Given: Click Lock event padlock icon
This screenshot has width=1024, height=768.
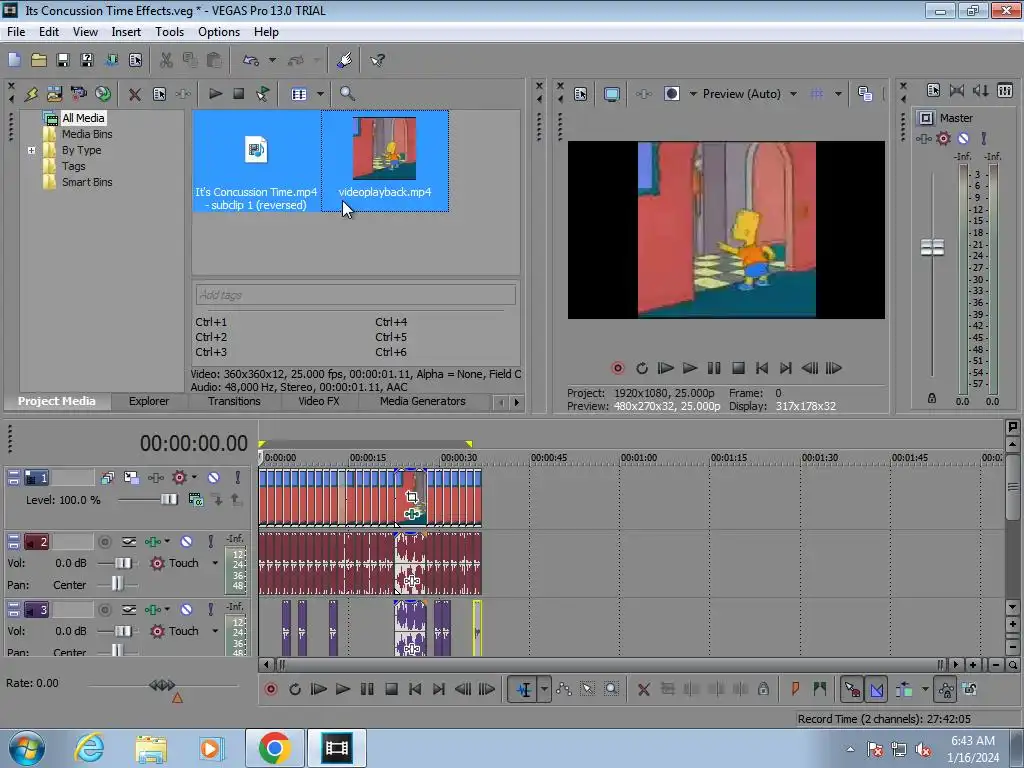Looking at the screenshot, I should pyautogui.click(x=763, y=689).
